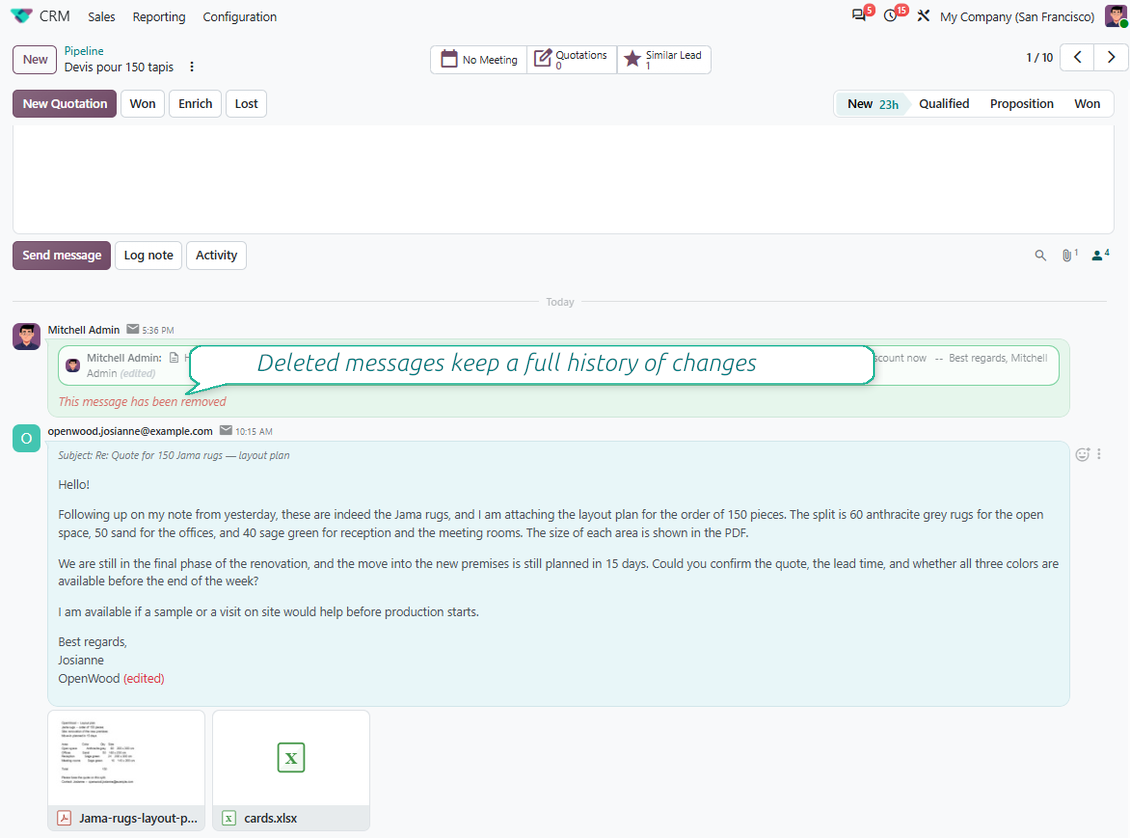Open the conversations messaging icon
This screenshot has height=838, width=1130.
click(x=859, y=15)
